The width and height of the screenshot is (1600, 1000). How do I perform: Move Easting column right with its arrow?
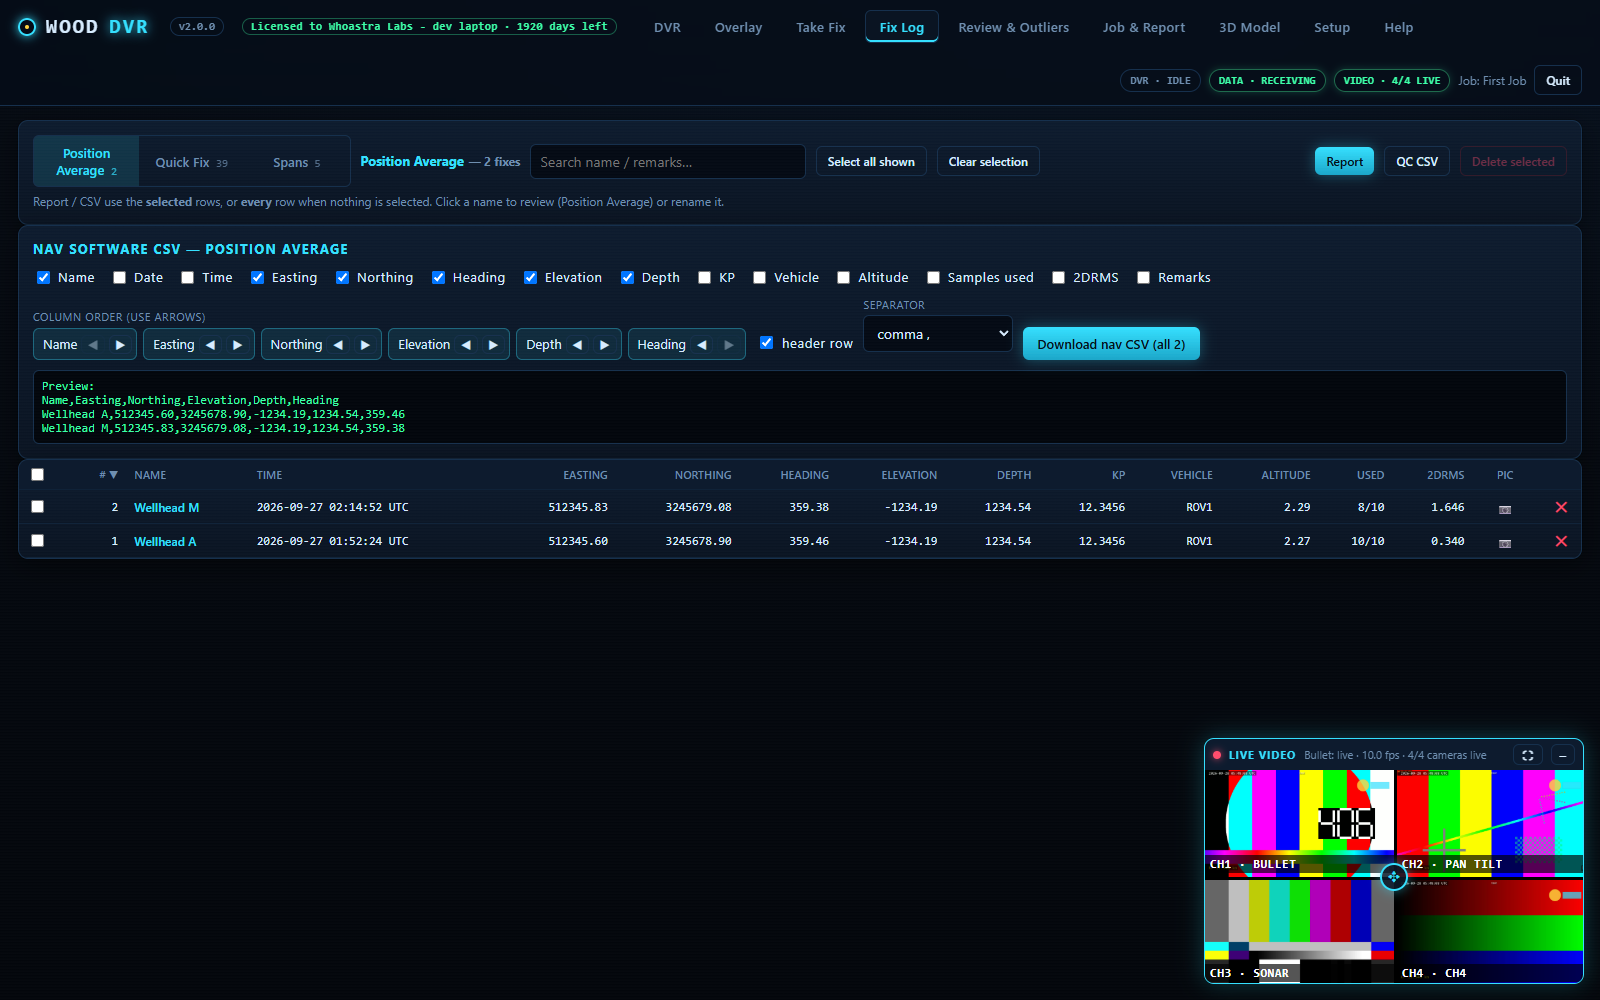point(237,345)
